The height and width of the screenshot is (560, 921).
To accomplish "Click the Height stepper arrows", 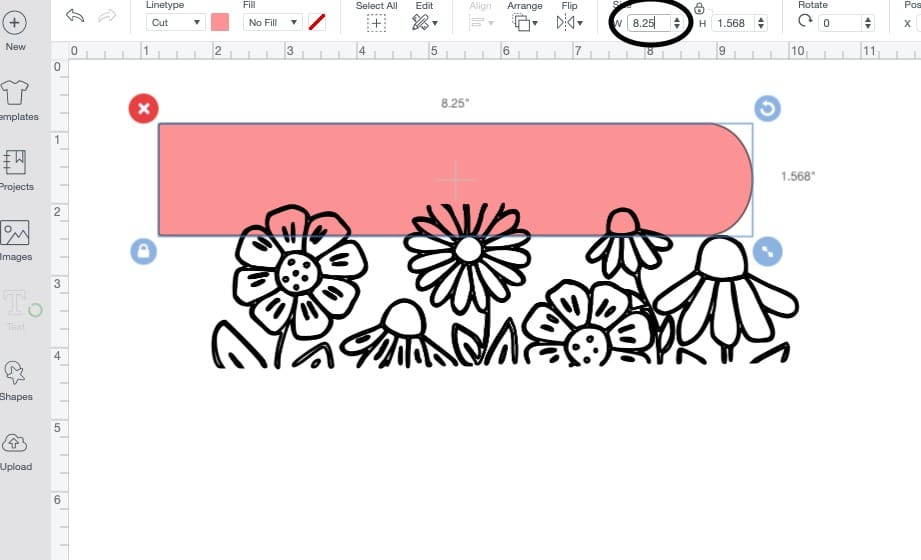I will pyautogui.click(x=761, y=24).
